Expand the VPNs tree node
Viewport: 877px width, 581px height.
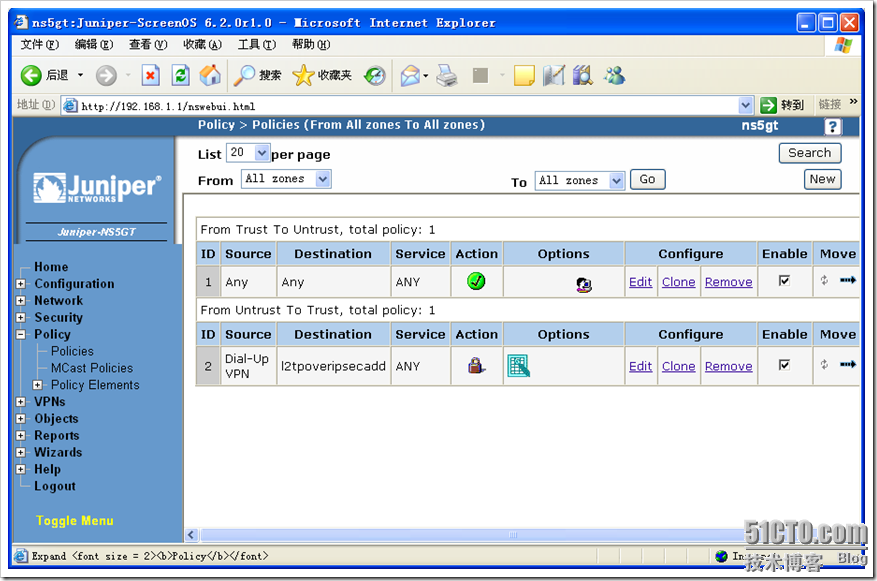click(21, 401)
